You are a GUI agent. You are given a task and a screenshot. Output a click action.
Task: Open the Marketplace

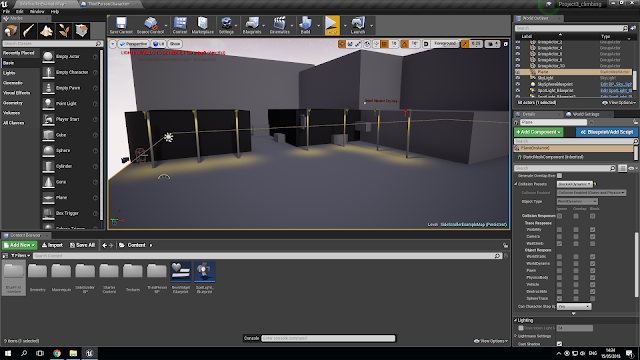coord(202,25)
